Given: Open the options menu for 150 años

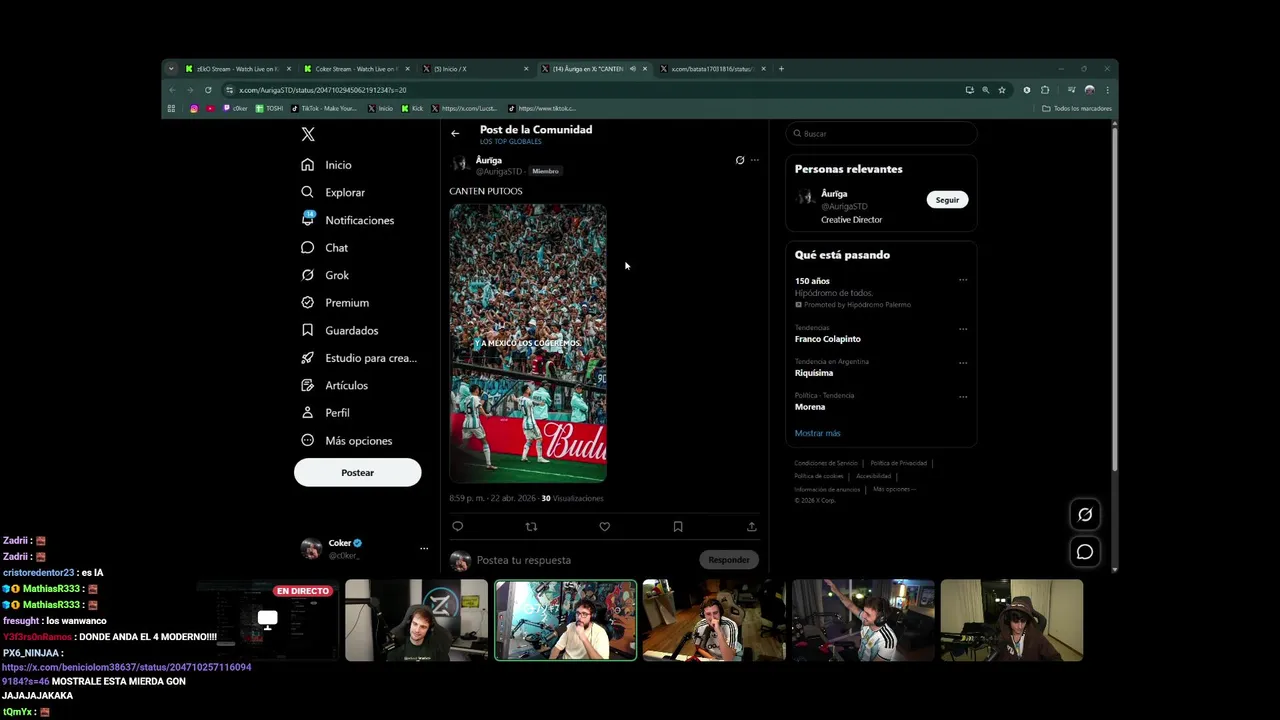Looking at the screenshot, I should point(963,280).
